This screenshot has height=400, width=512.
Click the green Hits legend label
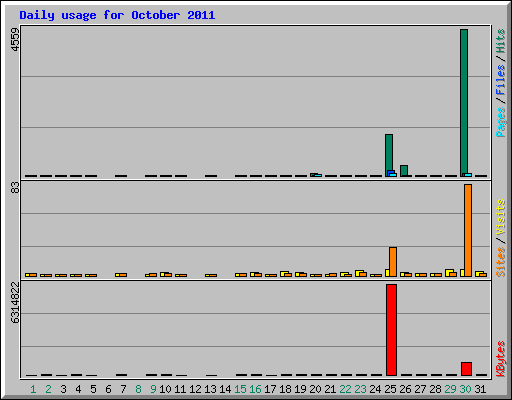pos(500,41)
